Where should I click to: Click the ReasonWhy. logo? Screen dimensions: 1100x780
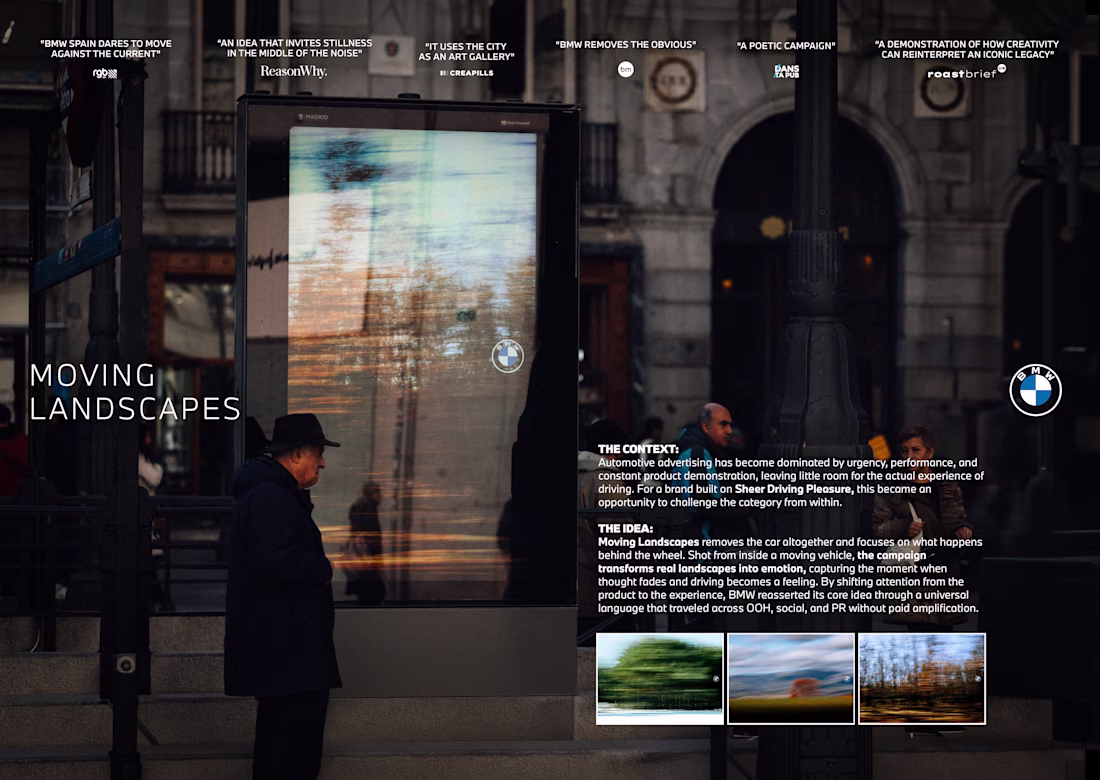pos(293,71)
